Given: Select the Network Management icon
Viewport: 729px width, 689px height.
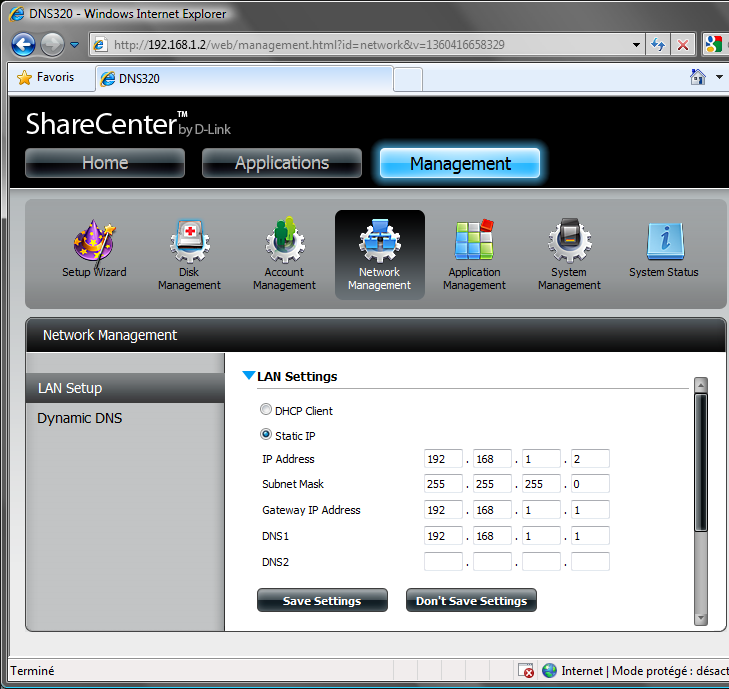Looking at the screenshot, I should (x=379, y=254).
